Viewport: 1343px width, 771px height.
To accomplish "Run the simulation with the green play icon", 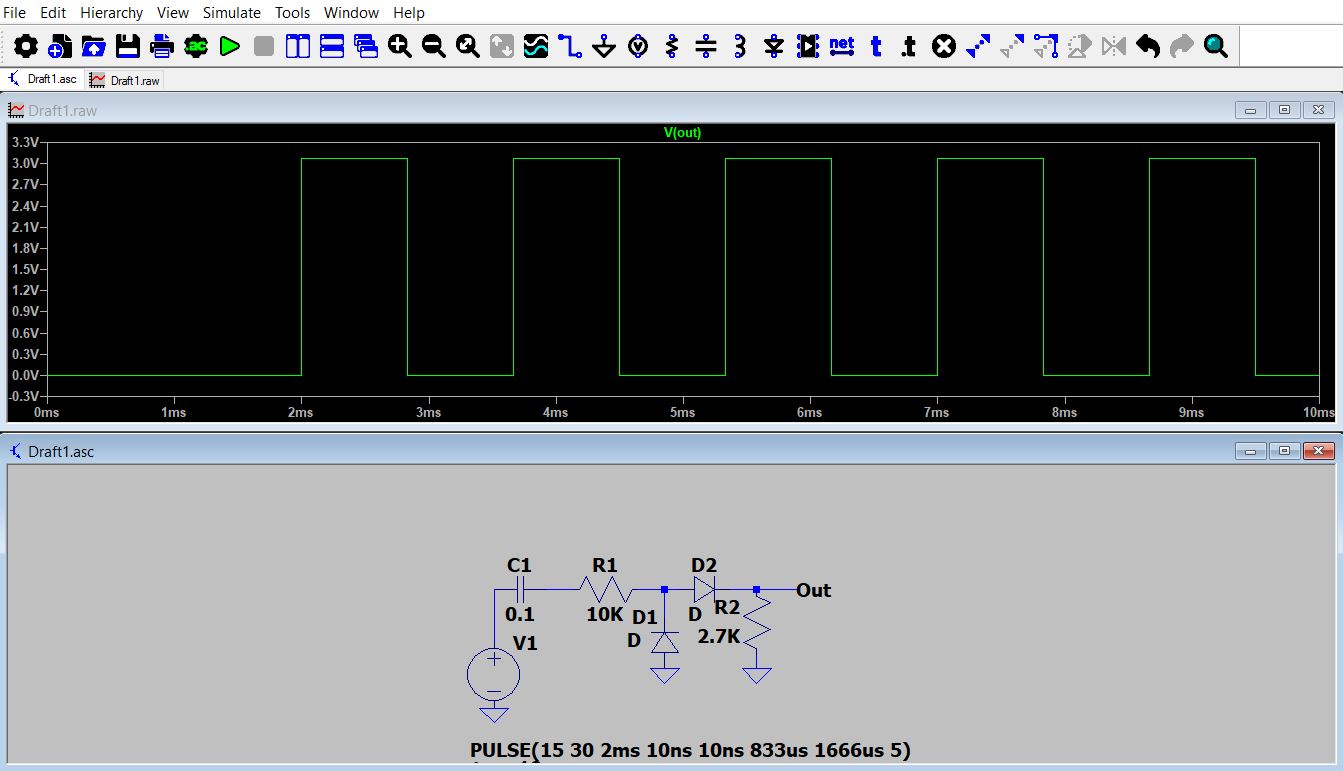I will pyautogui.click(x=229, y=45).
